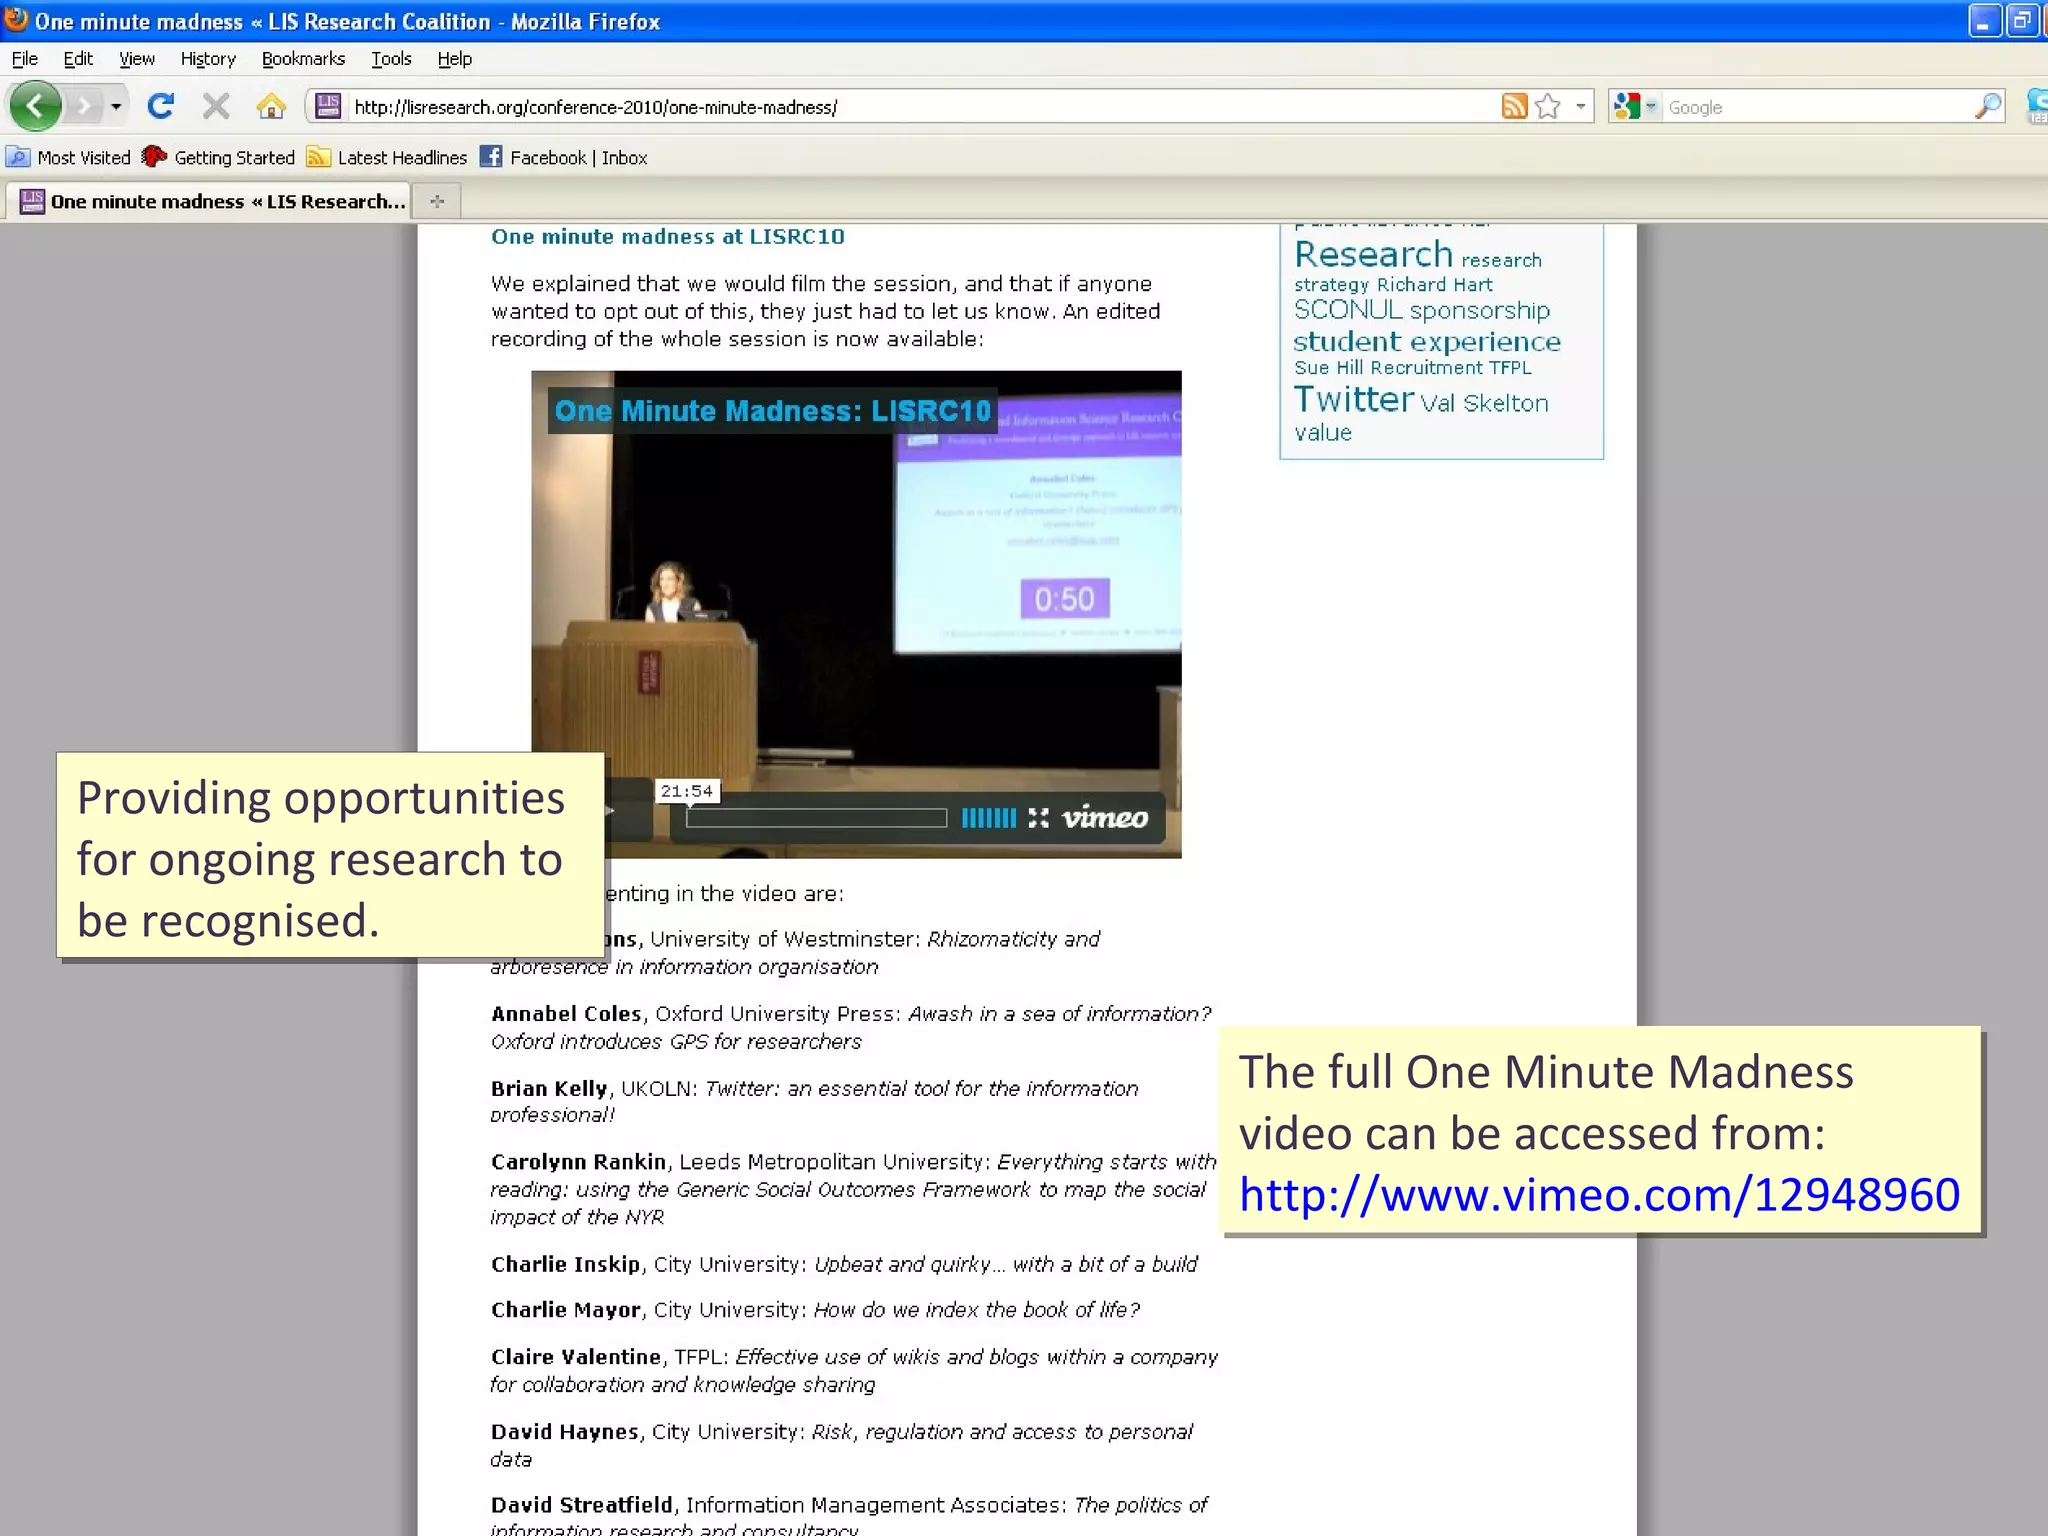Open the Tools menu
This screenshot has width=2048, height=1536.
[391, 59]
